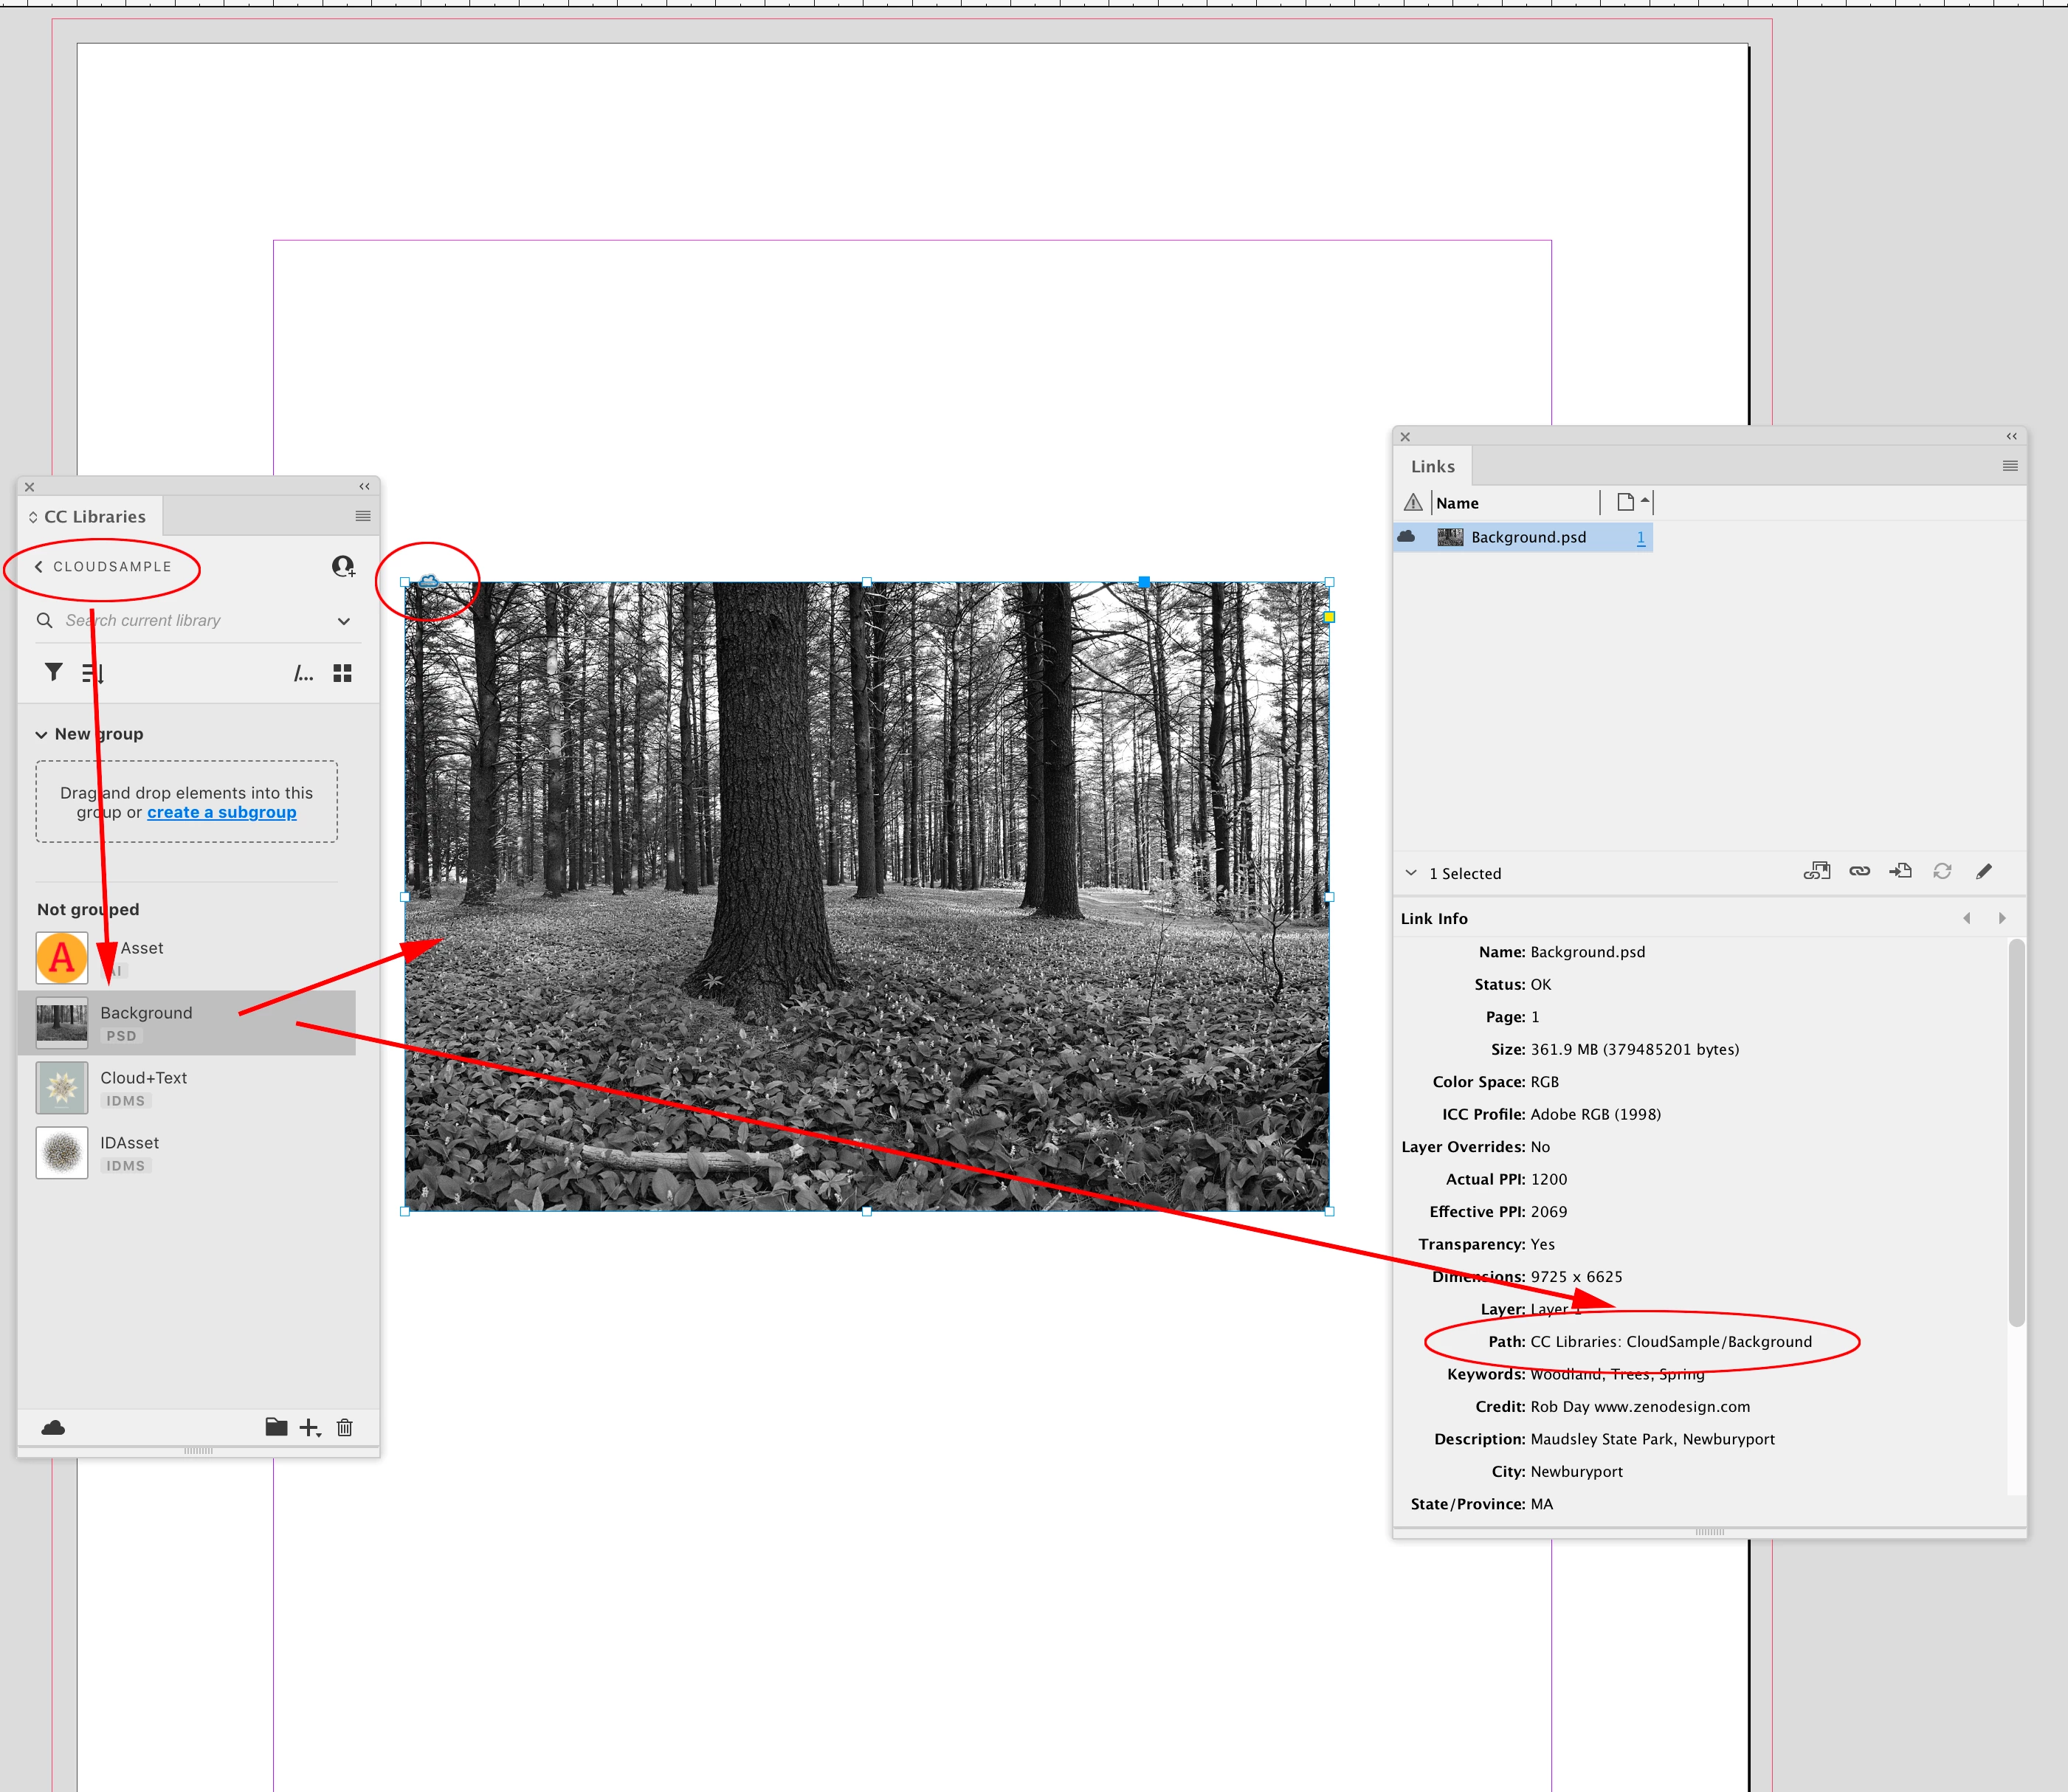Image resolution: width=2068 pixels, height=1792 pixels.
Task: Click the invite collaborator person icon
Action: click(x=343, y=567)
